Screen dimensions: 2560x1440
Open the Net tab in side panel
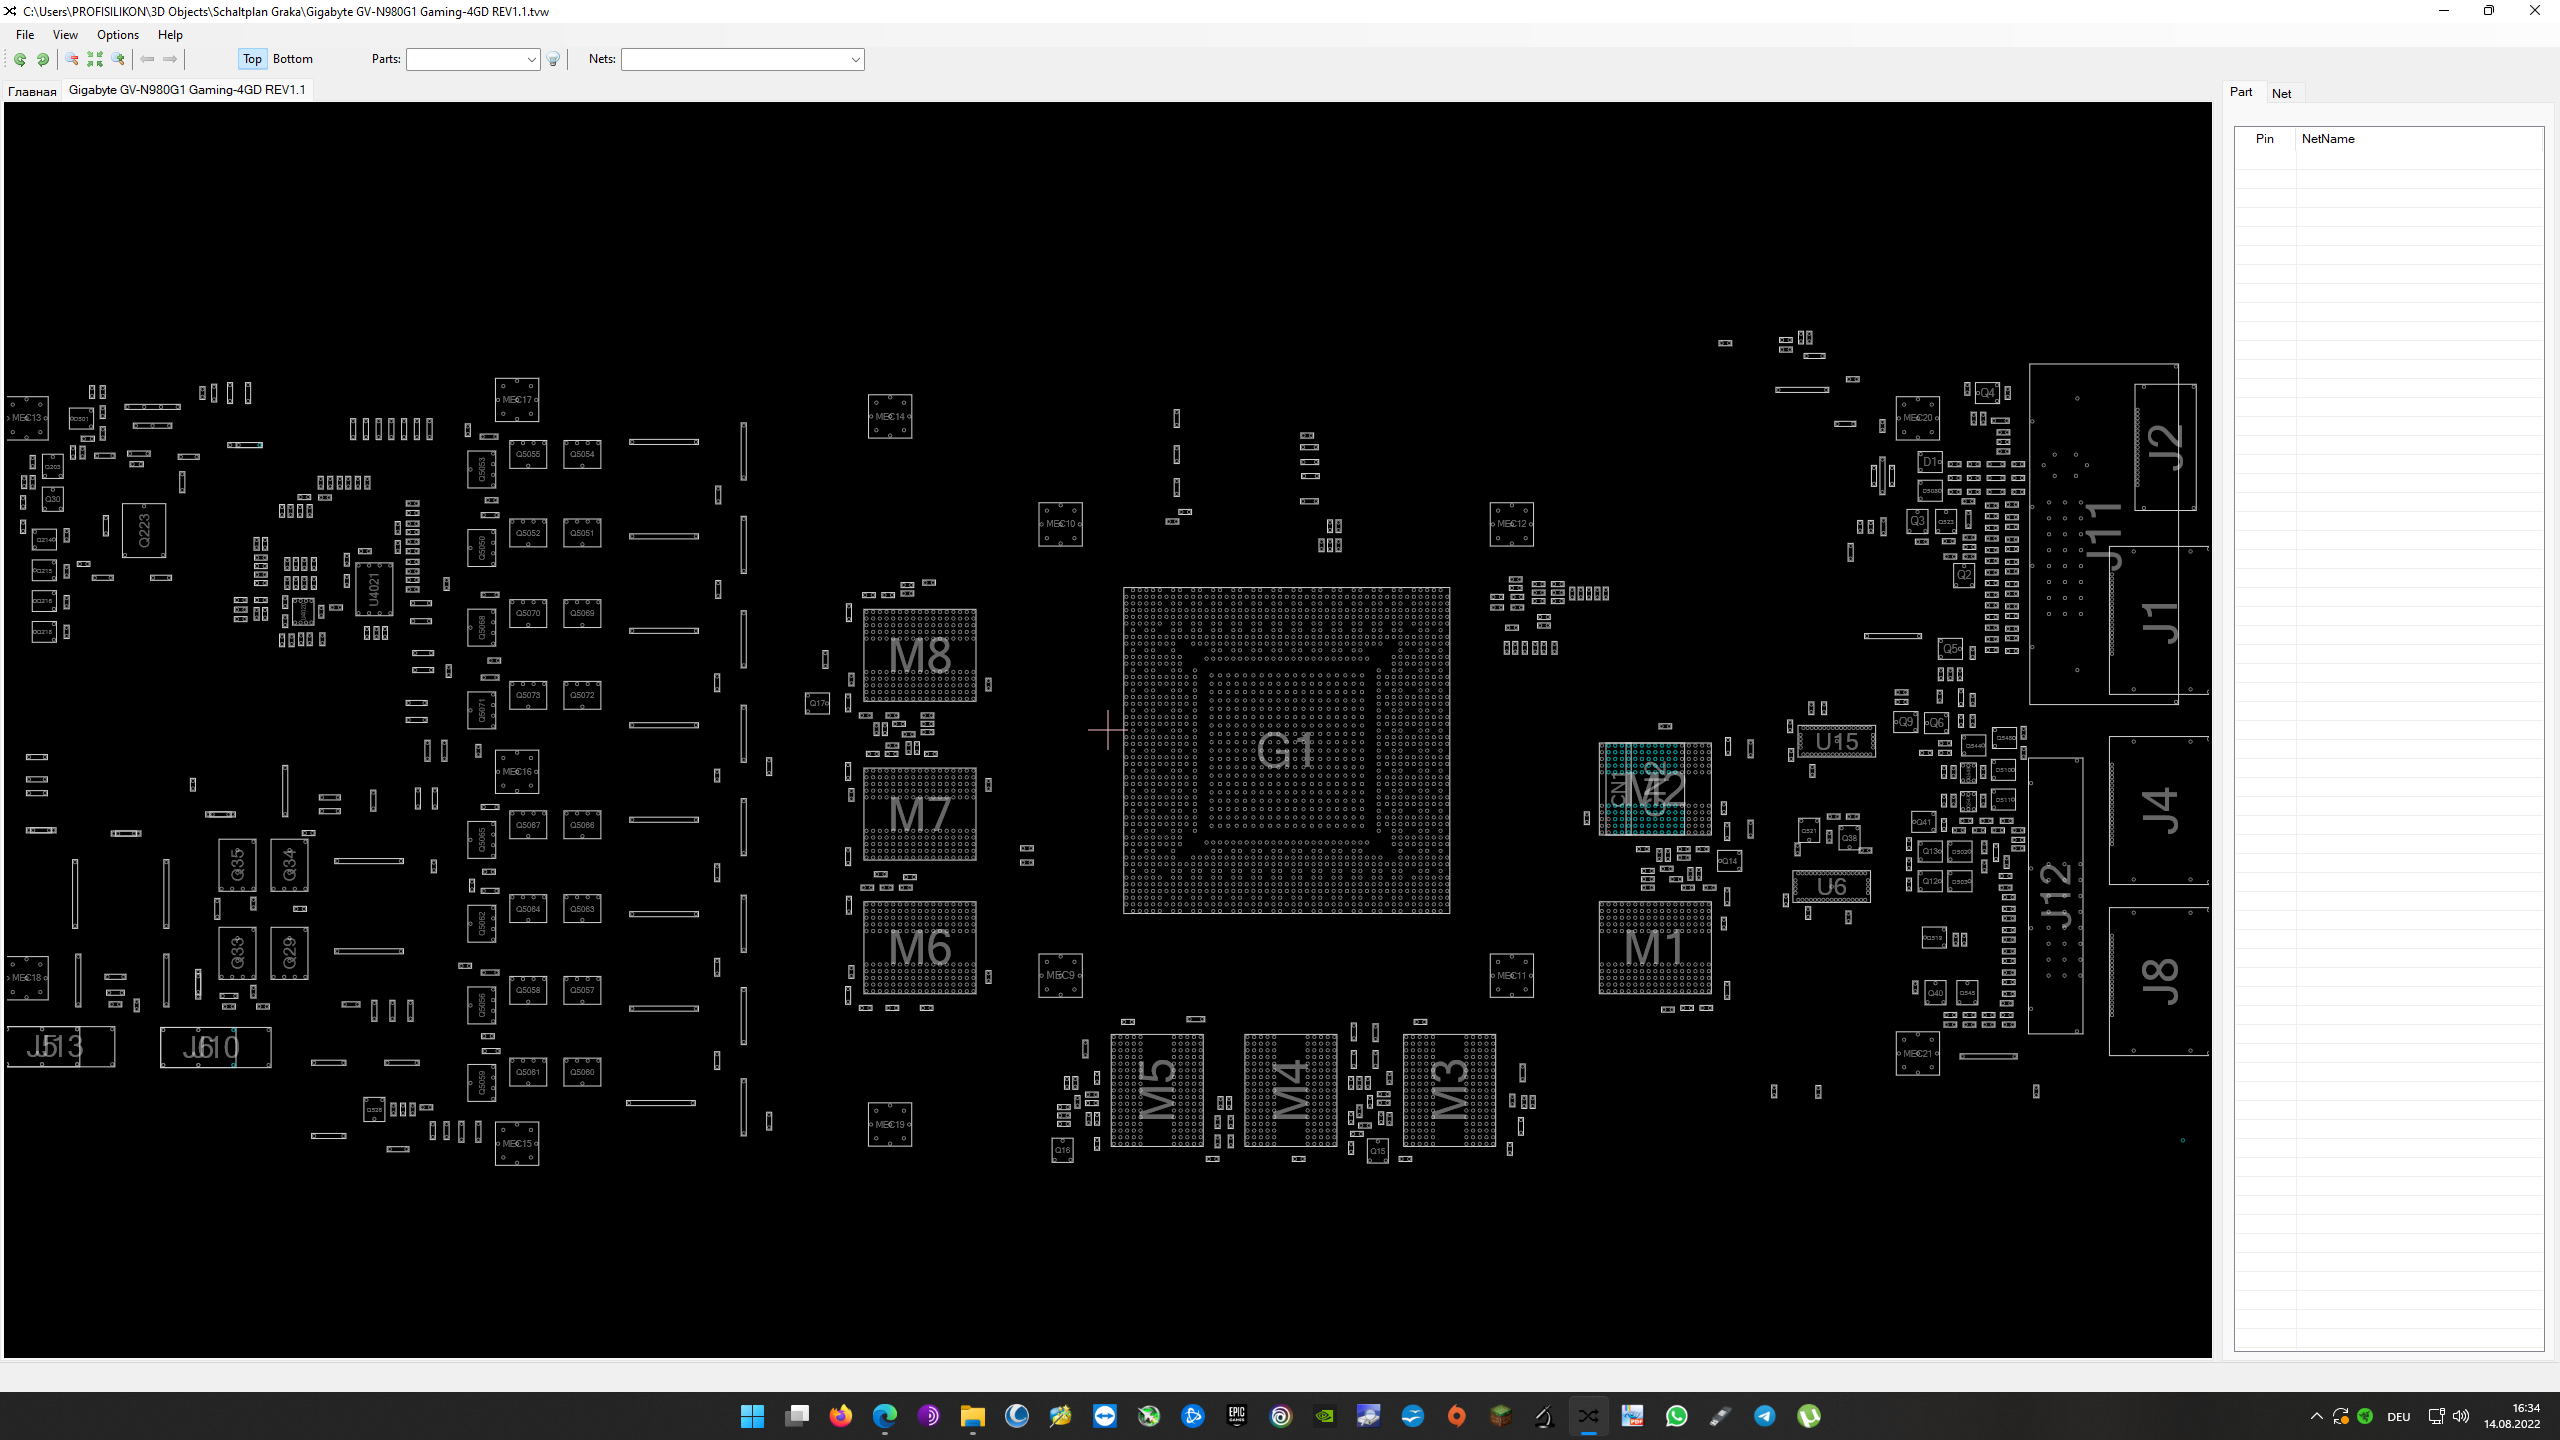point(2282,93)
